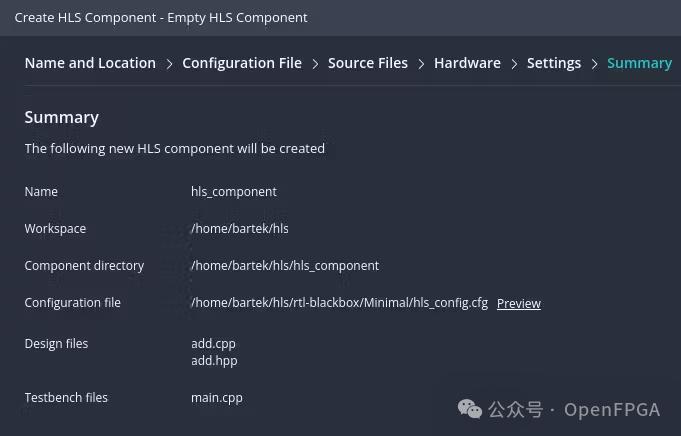Click the hls_config.cfg configuration file path
Image resolution: width=681 pixels, height=436 pixels.
coord(339,302)
